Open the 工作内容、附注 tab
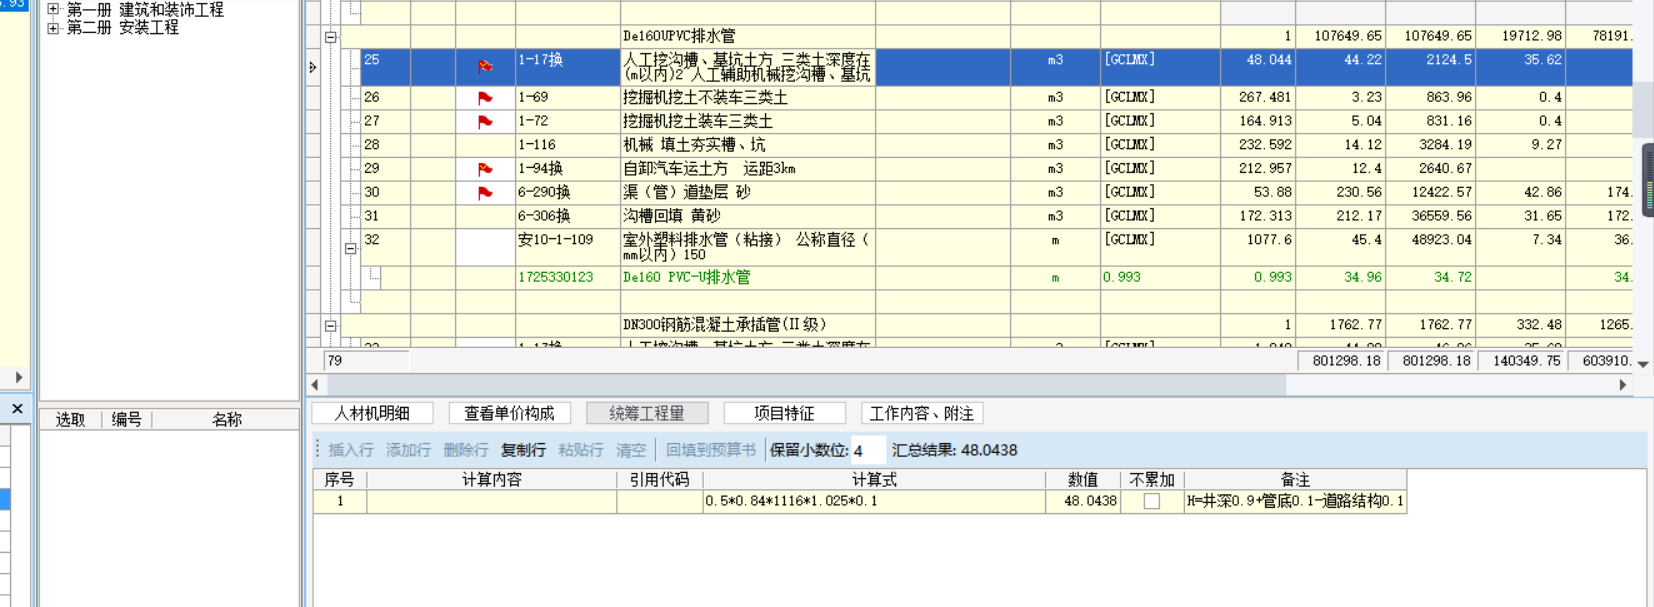This screenshot has width=1654, height=607. pyautogui.click(x=922, y=413)
